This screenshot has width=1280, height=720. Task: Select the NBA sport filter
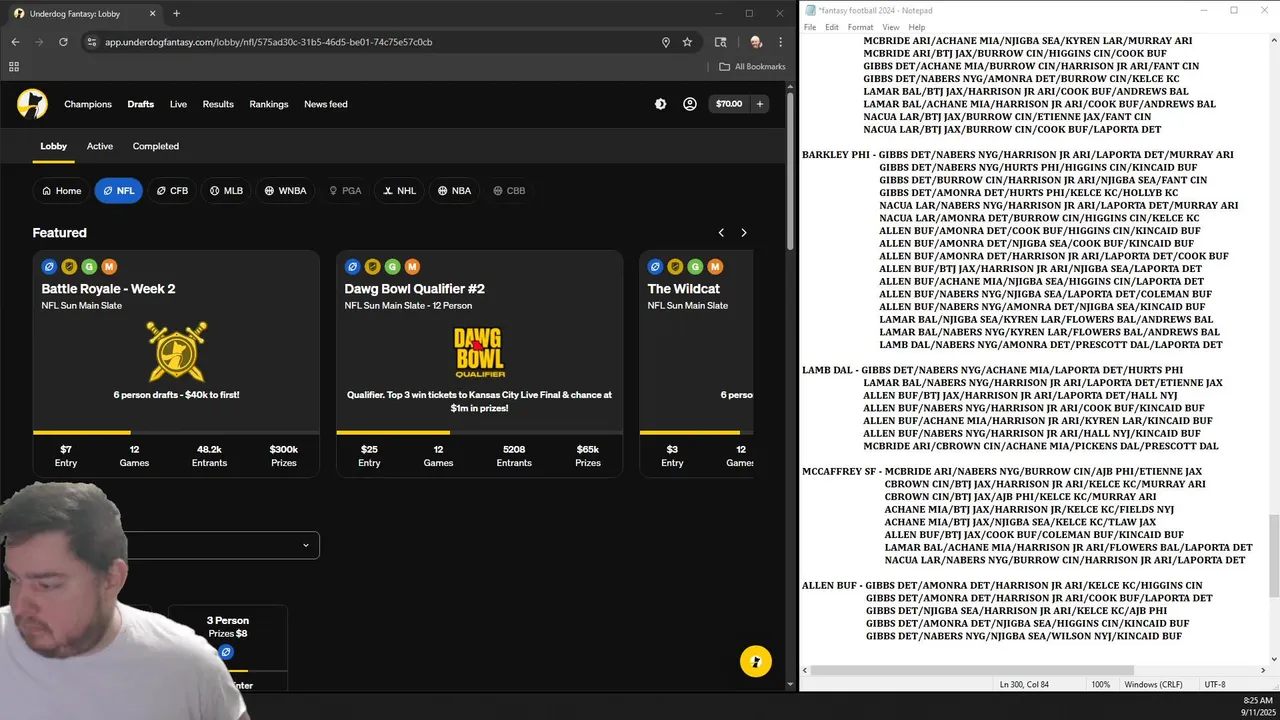(x=454, y=191)
